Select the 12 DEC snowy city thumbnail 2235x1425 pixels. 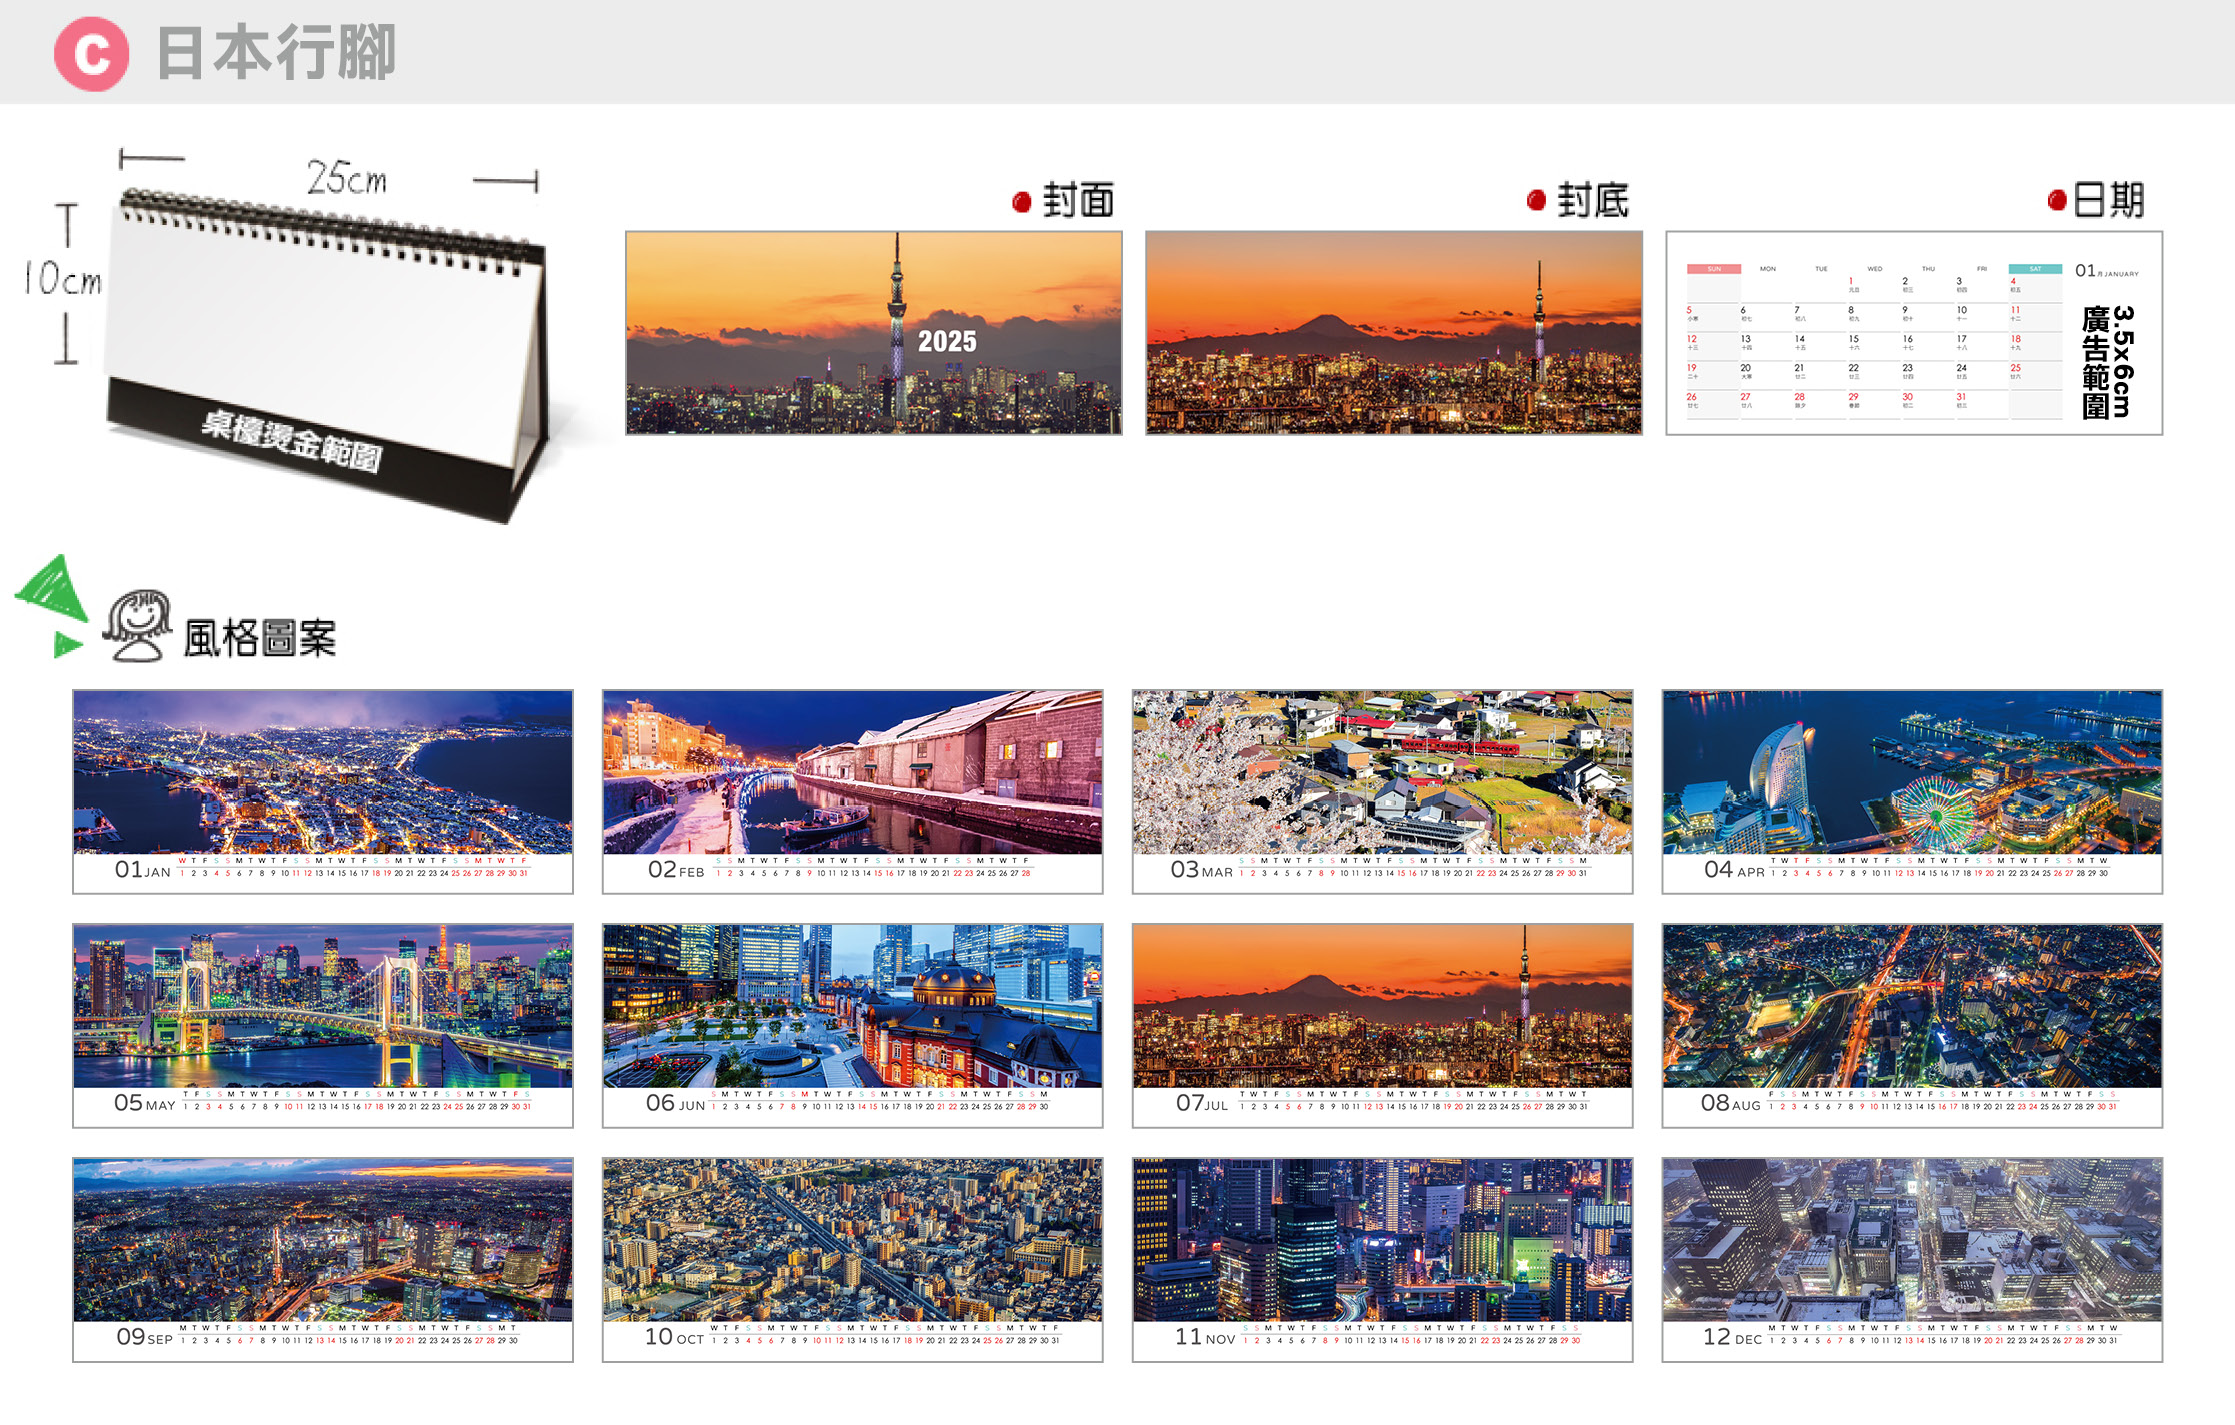(x=1912, y=1240)
